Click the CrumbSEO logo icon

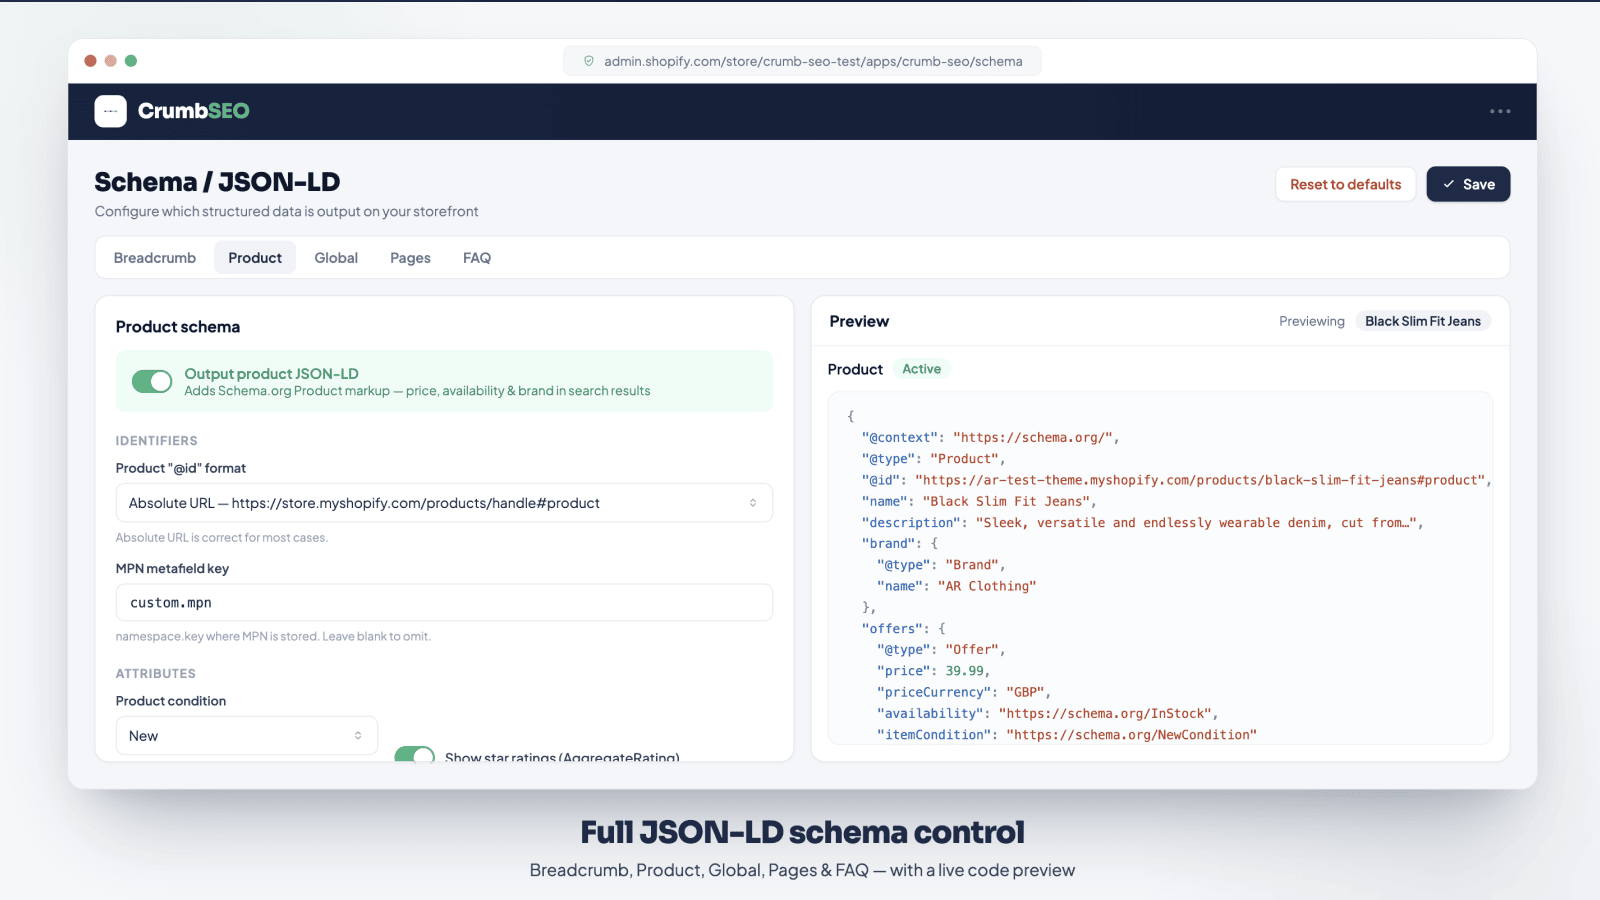(110, 111)
